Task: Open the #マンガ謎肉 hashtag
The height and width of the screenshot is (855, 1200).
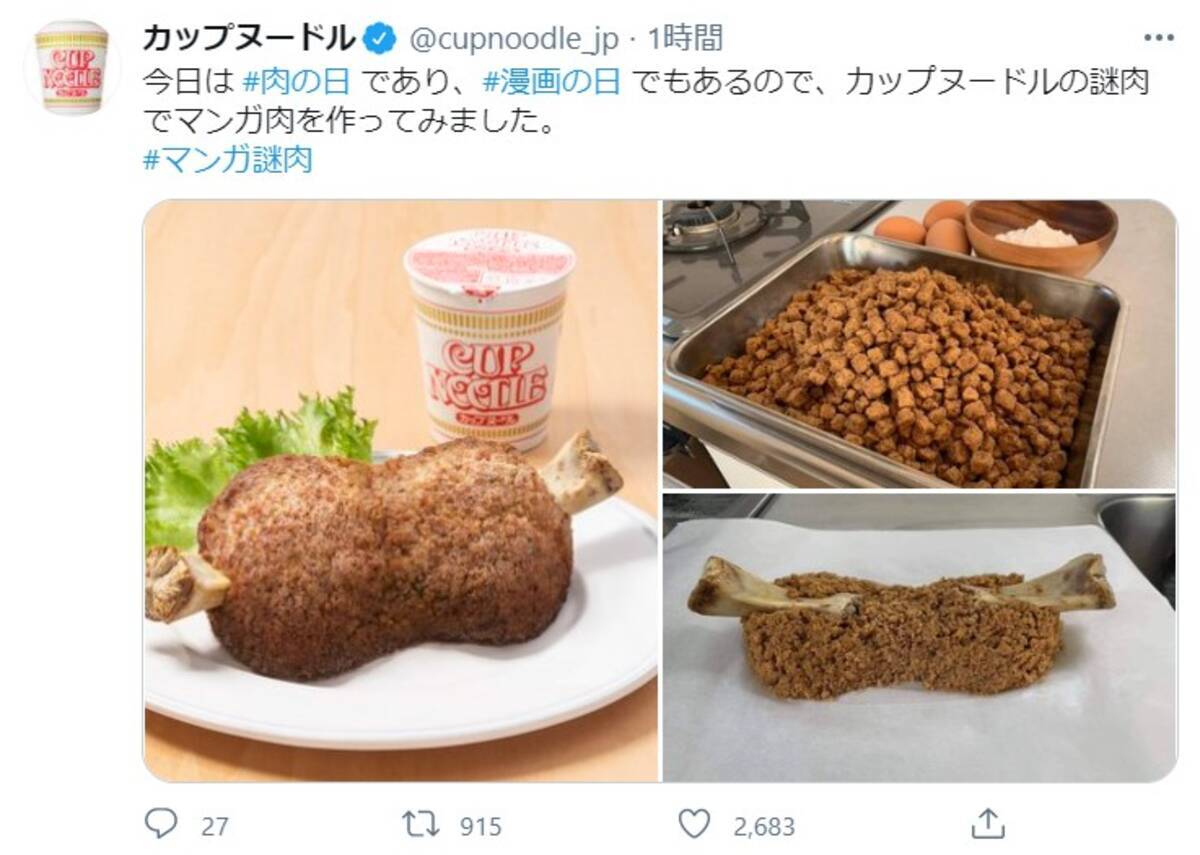Action: [228, 160]
